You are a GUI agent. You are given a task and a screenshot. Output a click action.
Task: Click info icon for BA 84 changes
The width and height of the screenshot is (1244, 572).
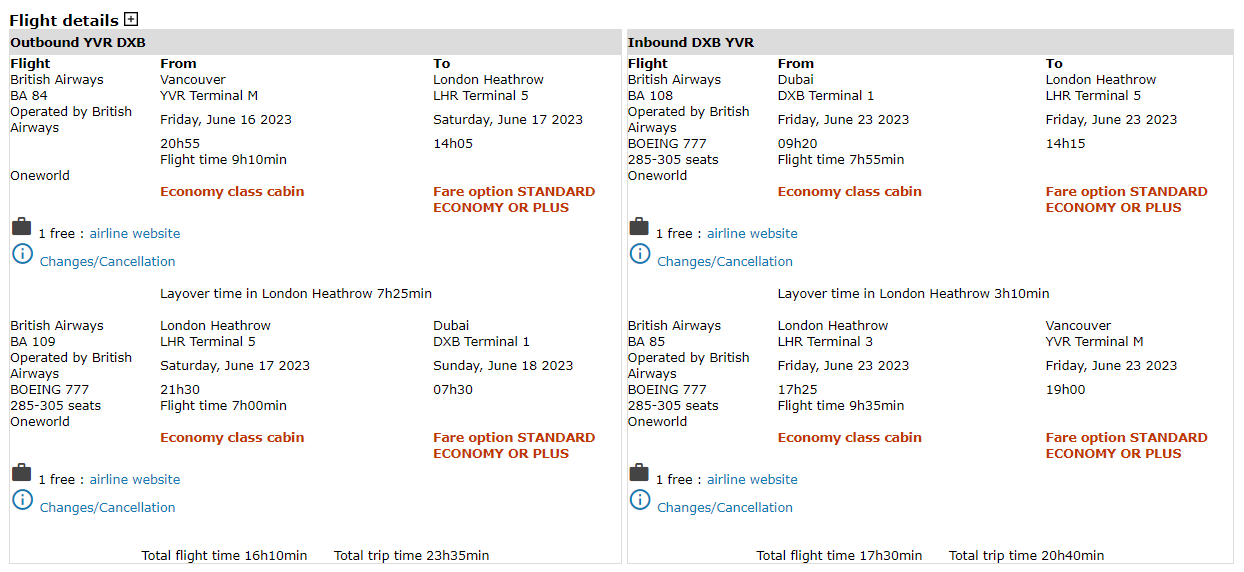pyautogui.click(x=22, y=254)
